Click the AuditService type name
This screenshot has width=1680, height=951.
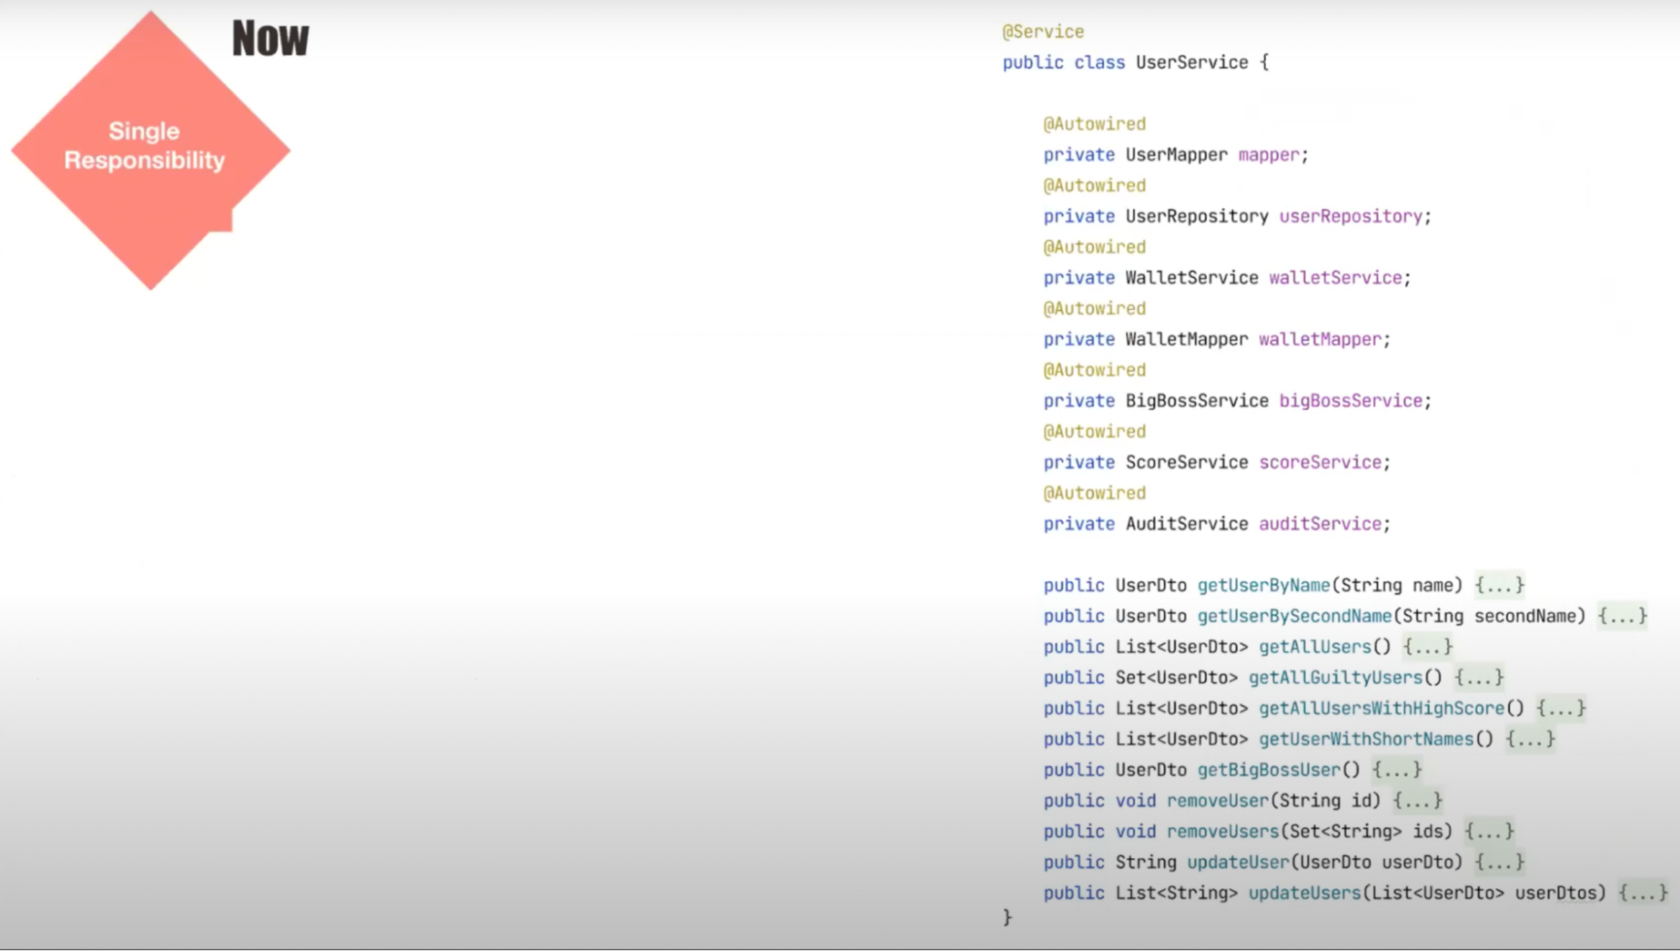(x=1186, y=524)
